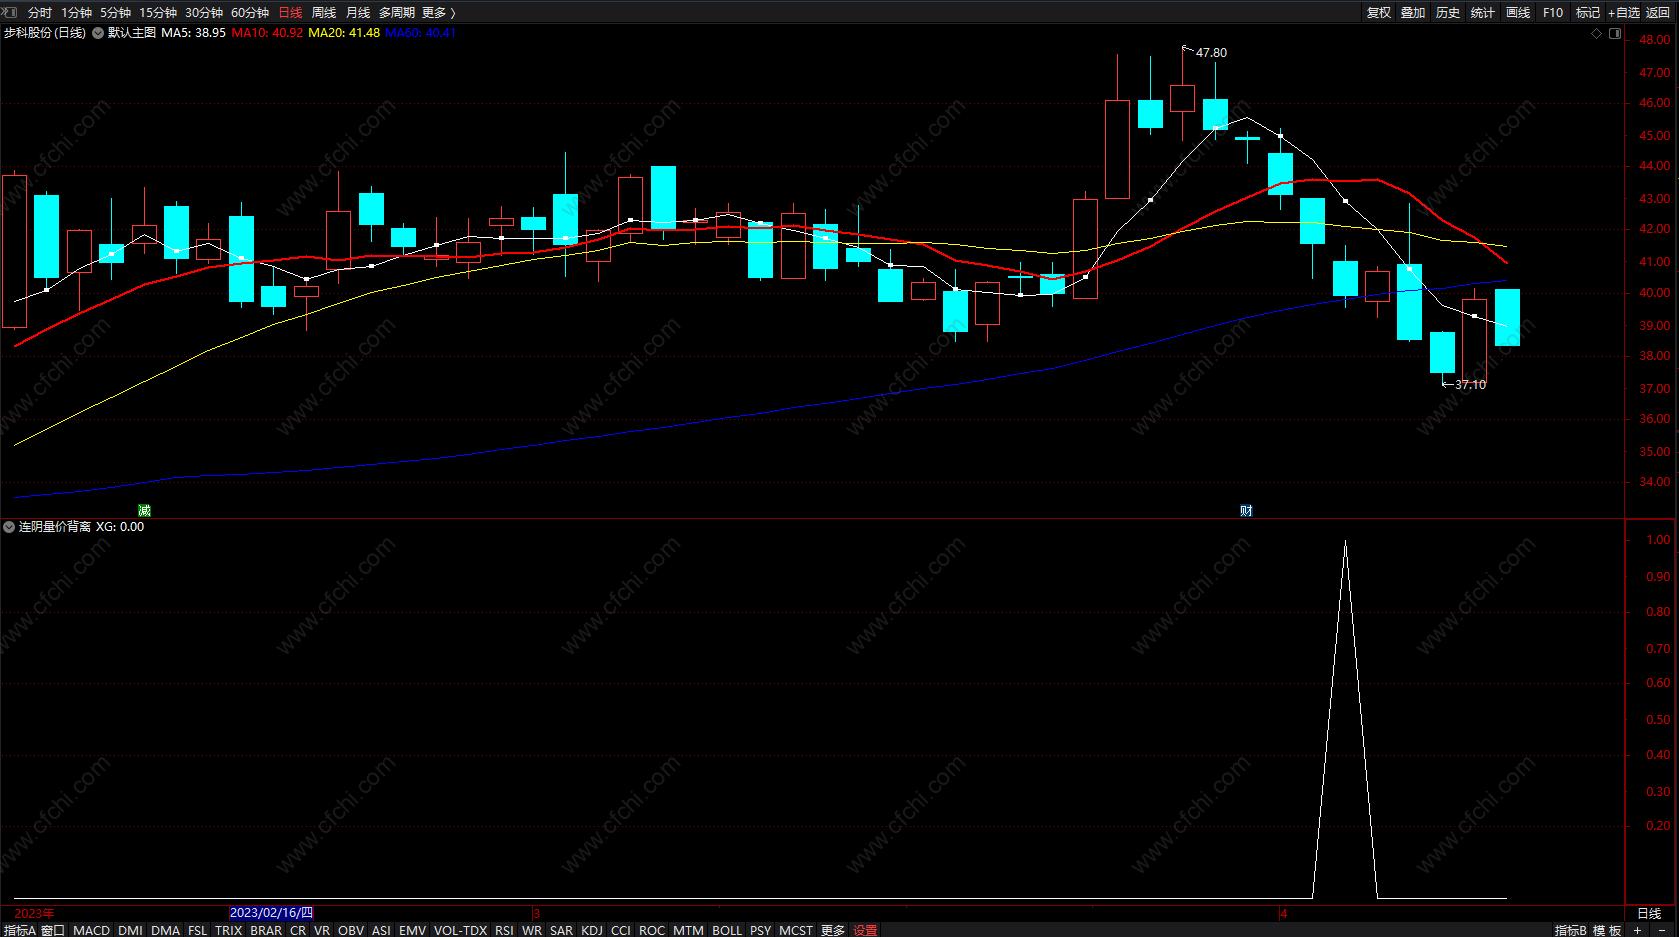Screen dimensions: 1679x937
Task: Click the minus zoom-out button at bottom right
Action: [x=1662, y=930]
